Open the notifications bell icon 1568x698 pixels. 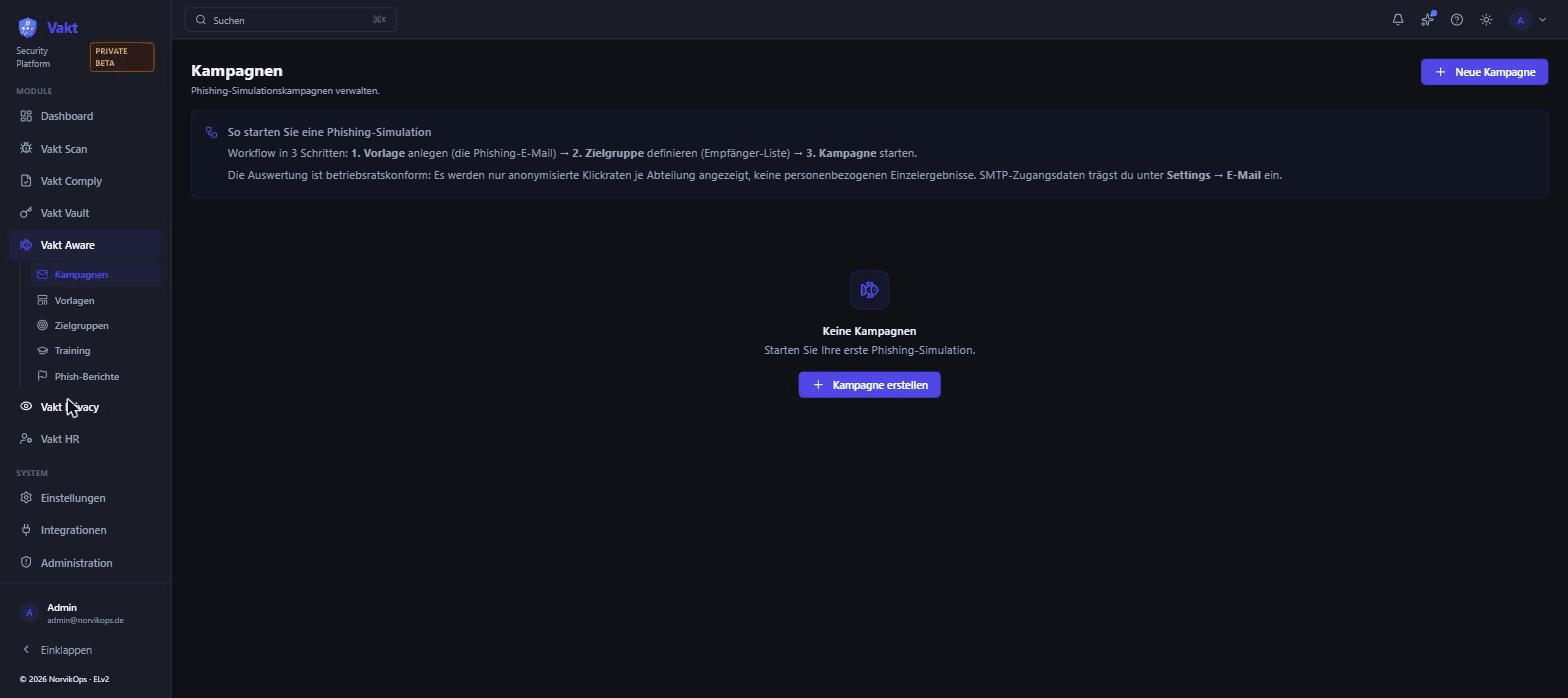(x=1398, y=20)
